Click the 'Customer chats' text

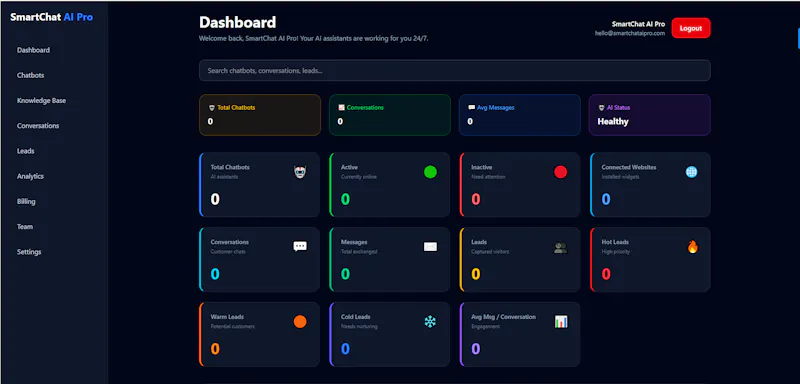click(227, 251)
